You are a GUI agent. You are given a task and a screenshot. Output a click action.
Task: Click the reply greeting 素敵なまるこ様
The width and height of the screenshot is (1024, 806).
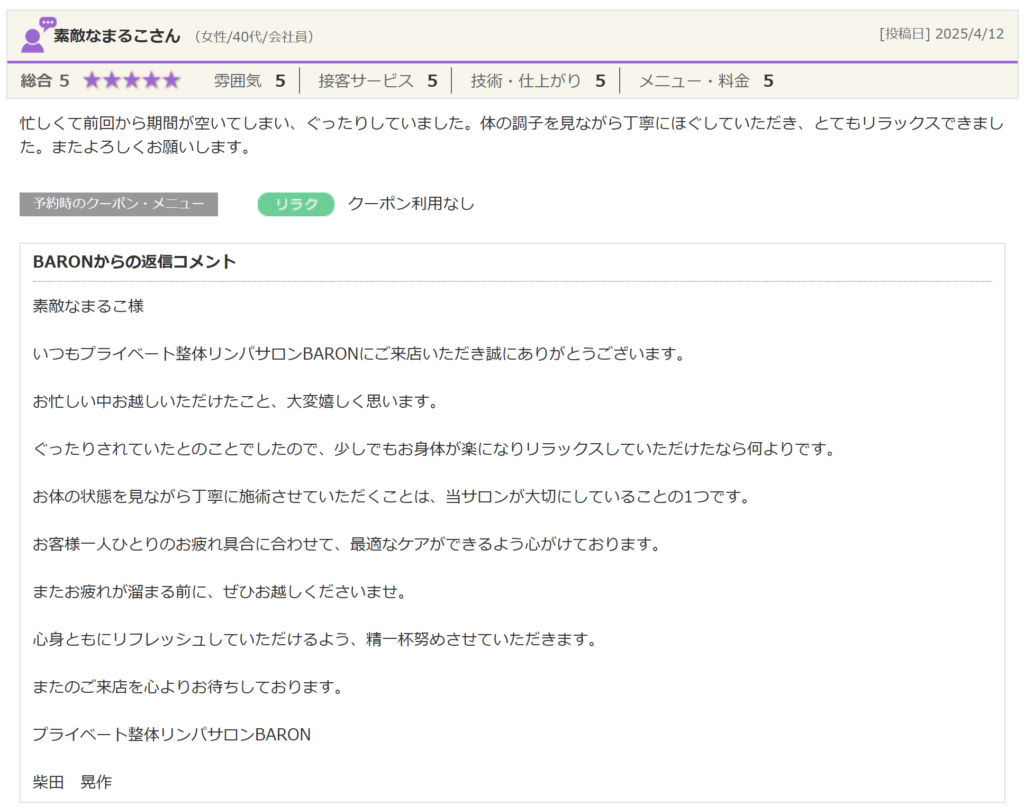pos(88,306)
